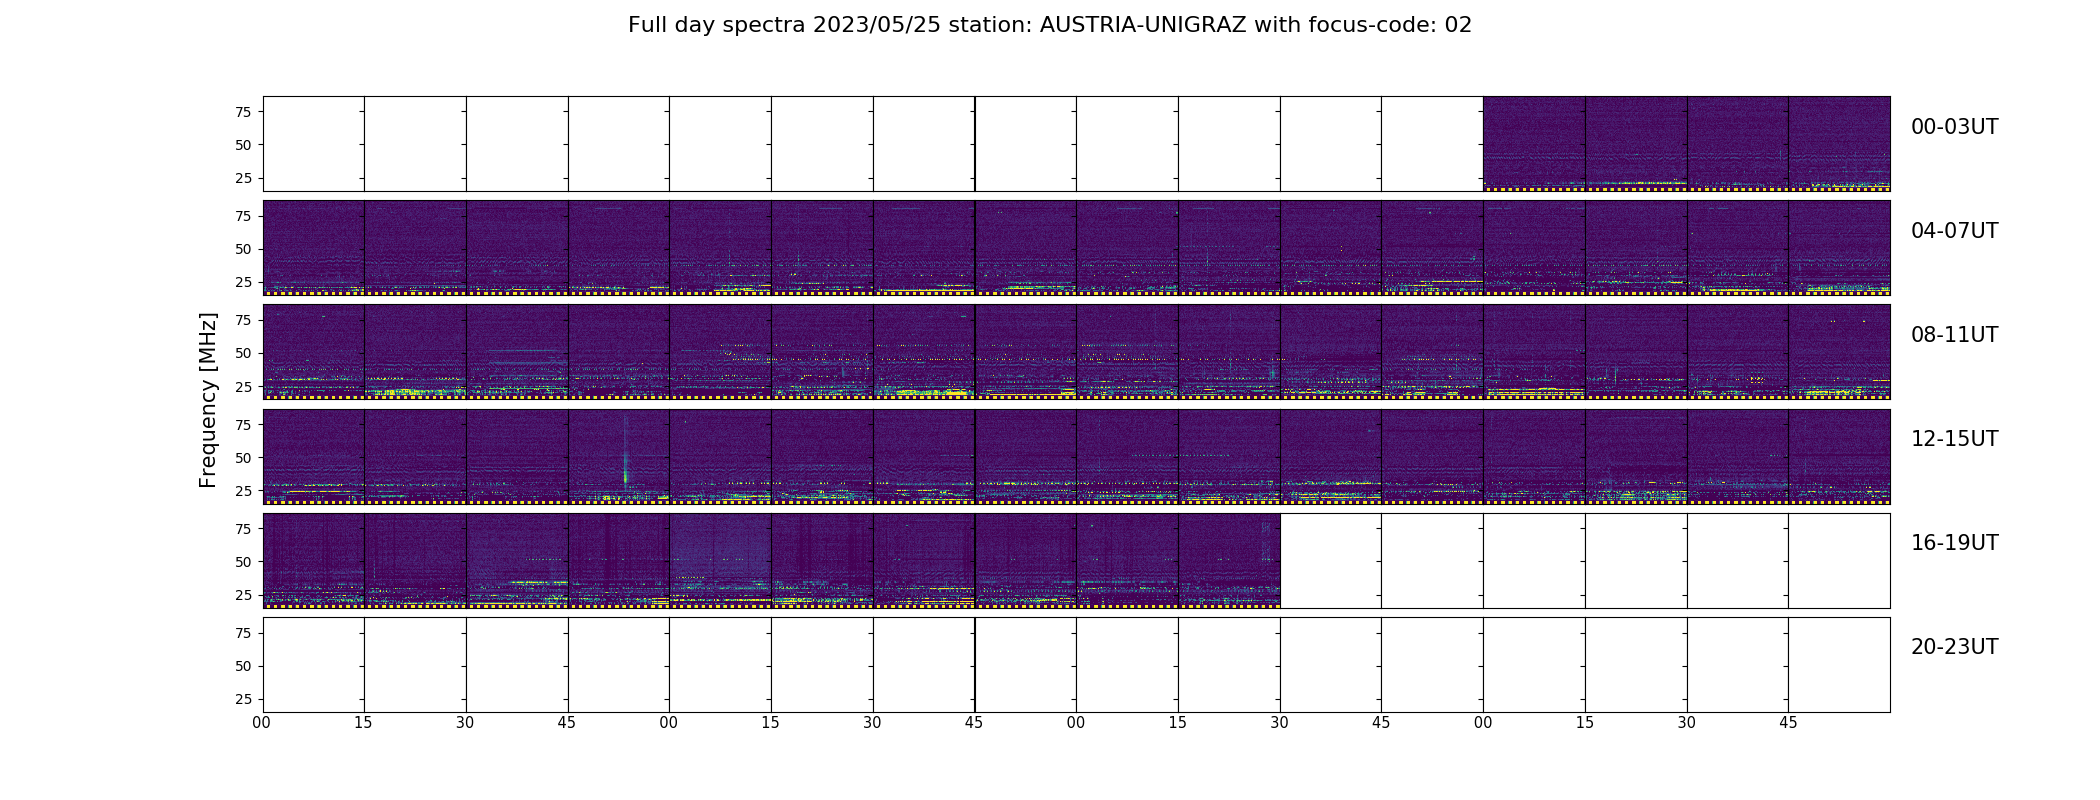Click the 50 MHz tick of the 16-19UT row

click(243, 562)
